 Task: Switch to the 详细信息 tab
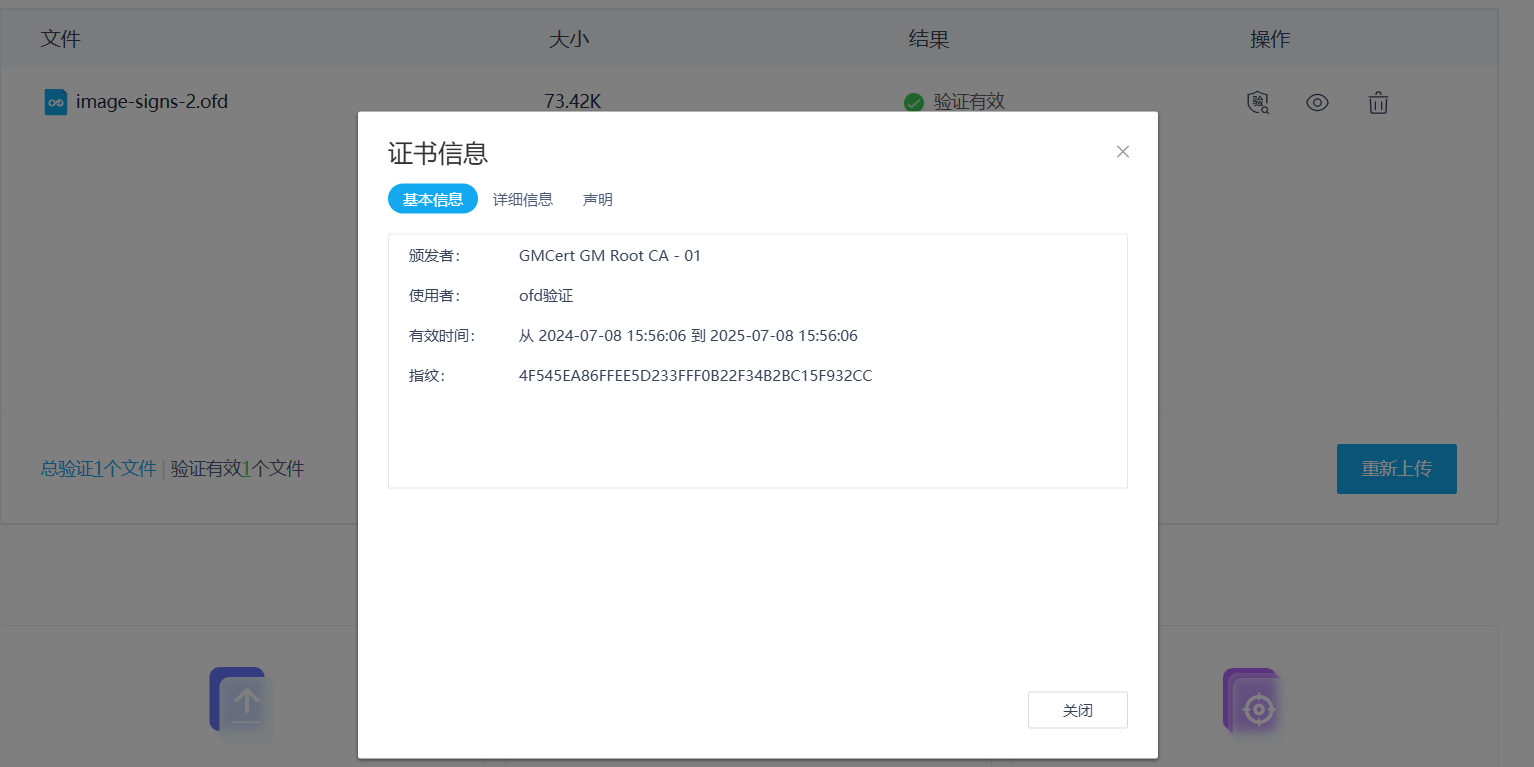[x=522, y=199]
